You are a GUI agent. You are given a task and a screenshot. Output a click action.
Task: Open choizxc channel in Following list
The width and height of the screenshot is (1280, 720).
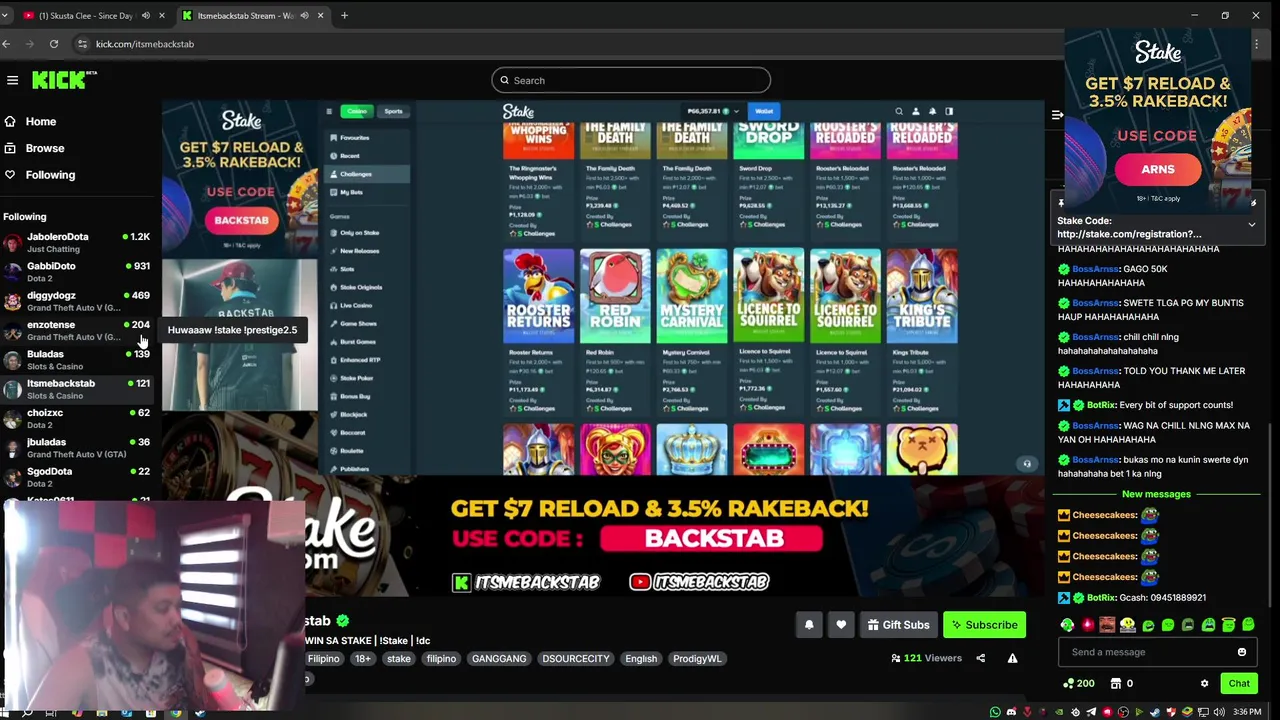(76, 418)
